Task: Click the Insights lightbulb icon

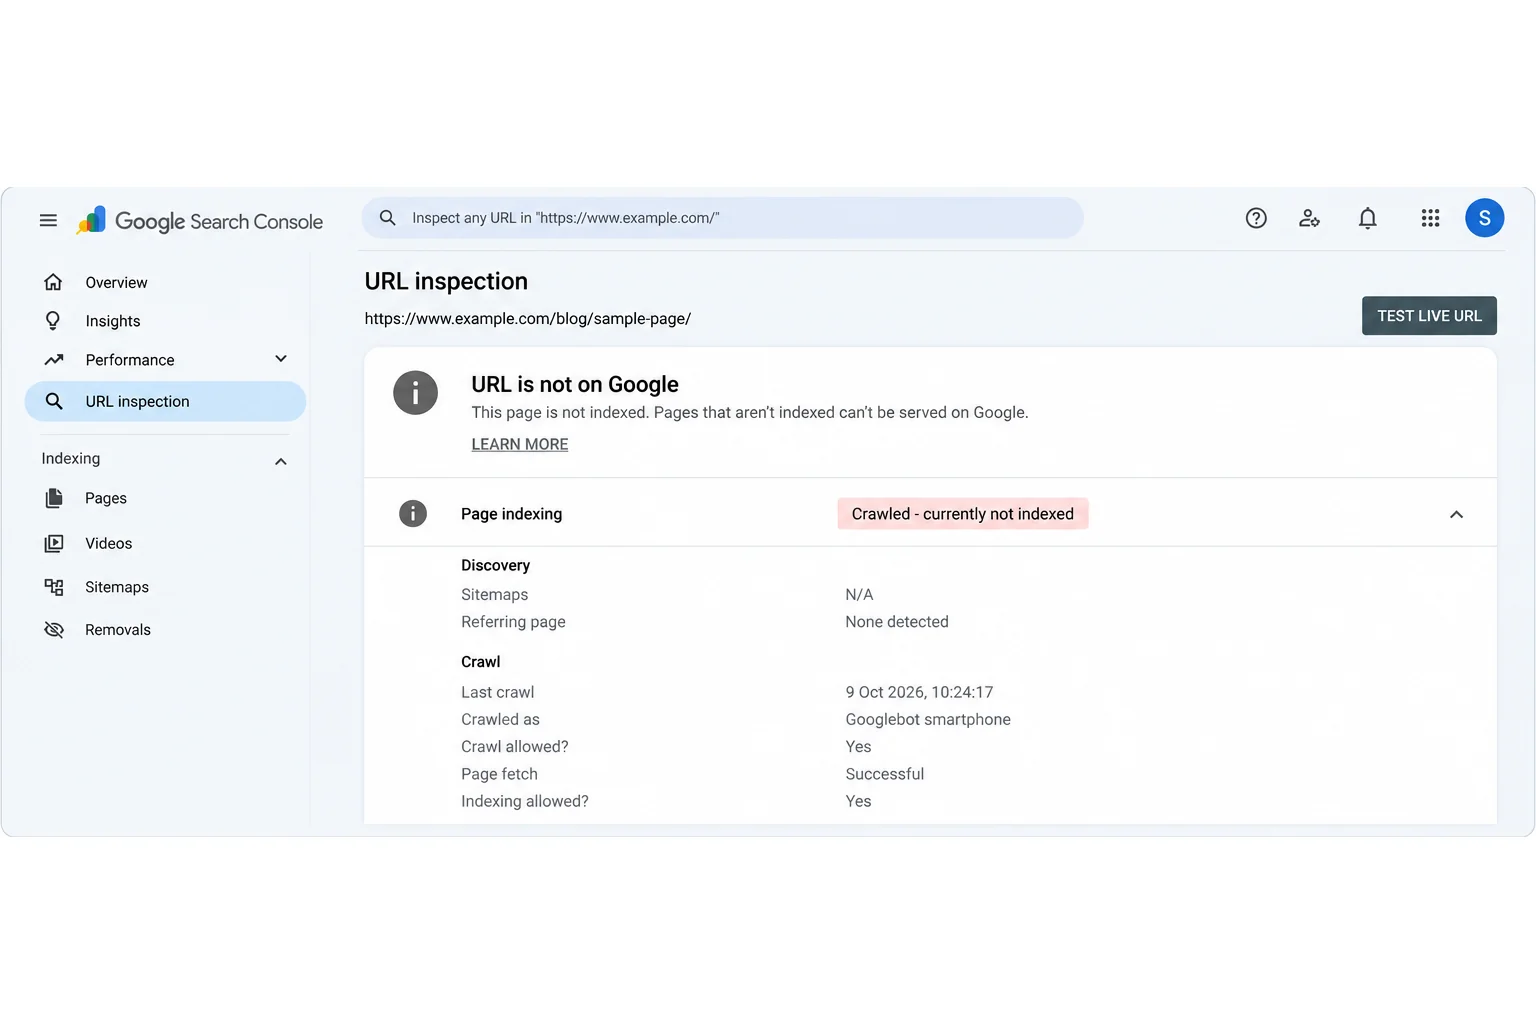Action: coord(53,320)
